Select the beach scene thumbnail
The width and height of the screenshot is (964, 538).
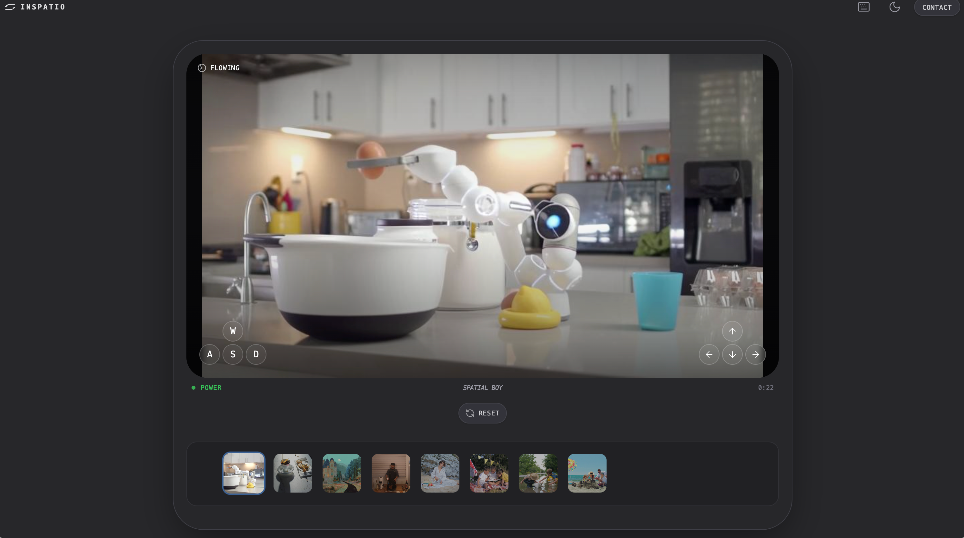pyautogui.click(x=587, y=473)
